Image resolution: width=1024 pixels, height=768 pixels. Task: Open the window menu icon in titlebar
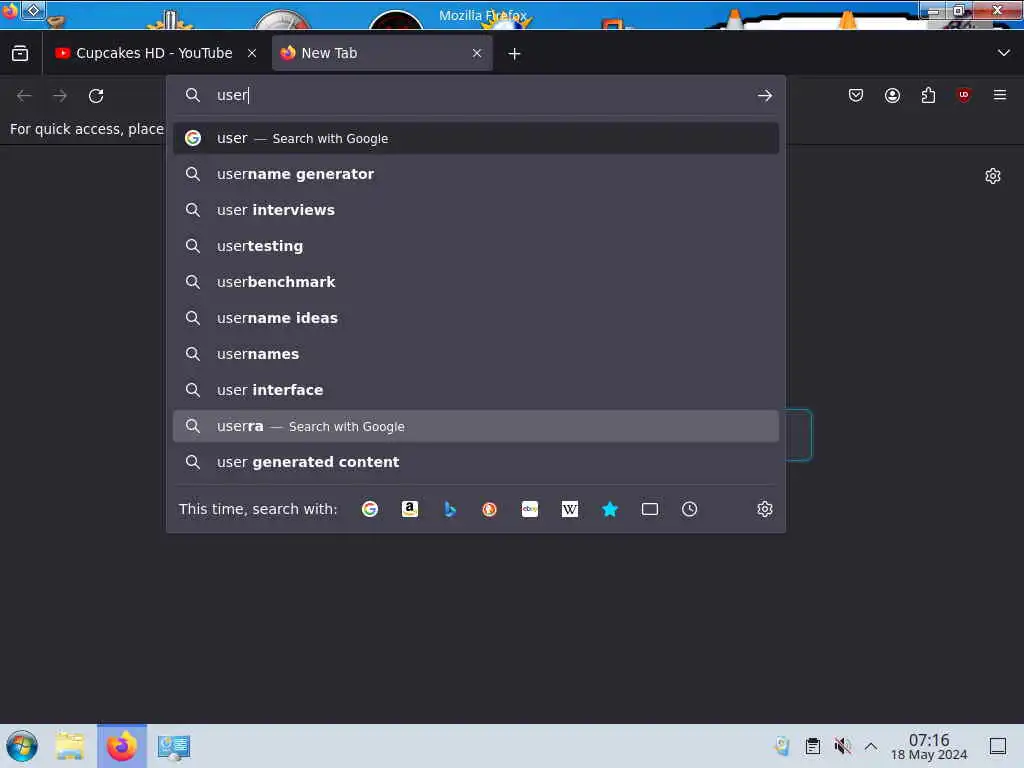coord(10,10)
